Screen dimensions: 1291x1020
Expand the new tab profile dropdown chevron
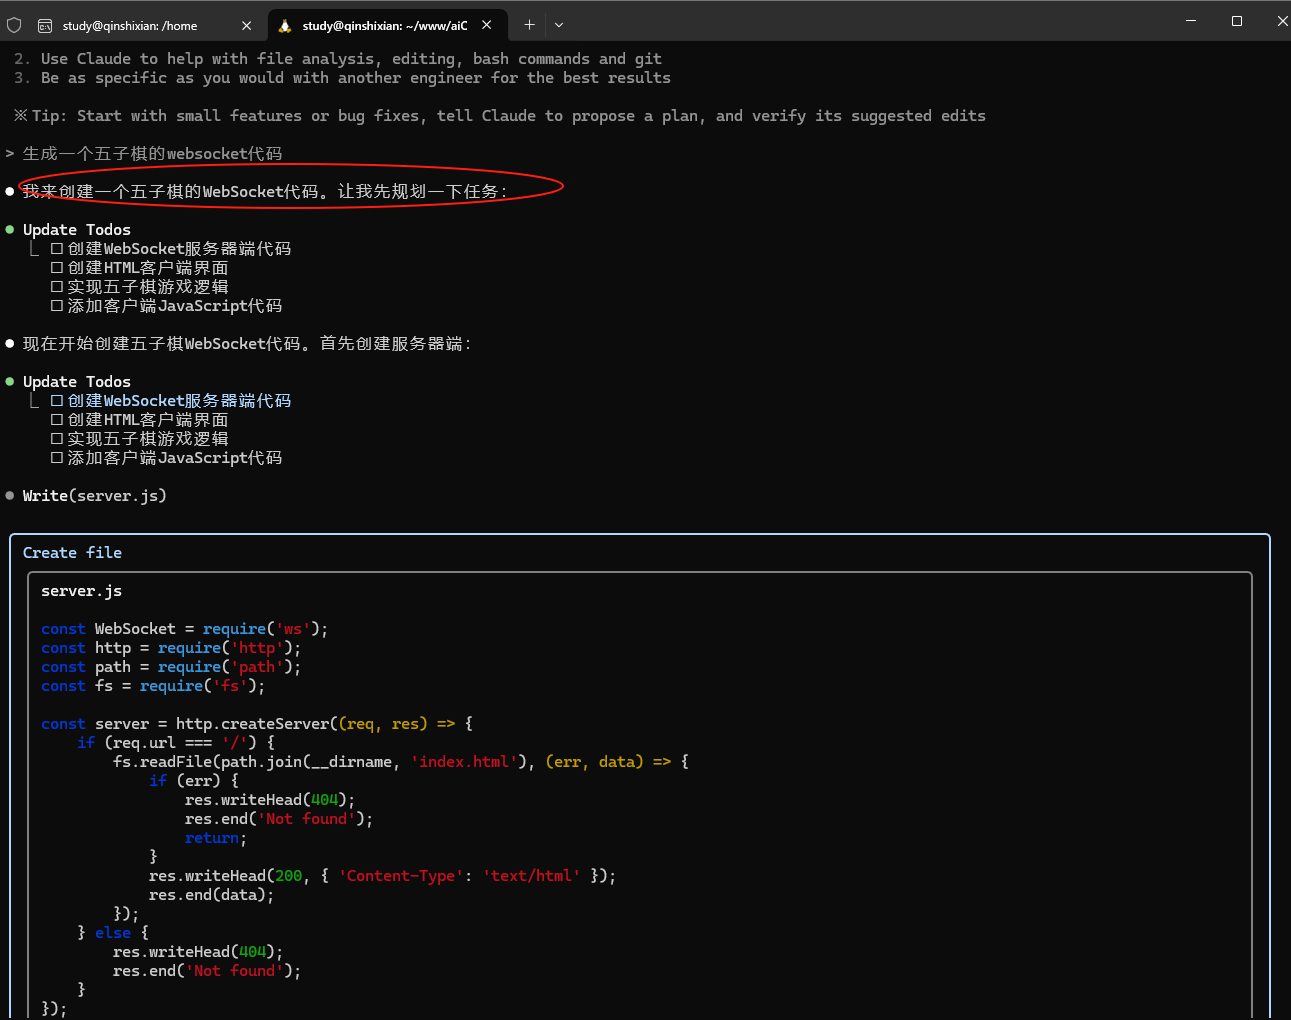click(559, 25)
